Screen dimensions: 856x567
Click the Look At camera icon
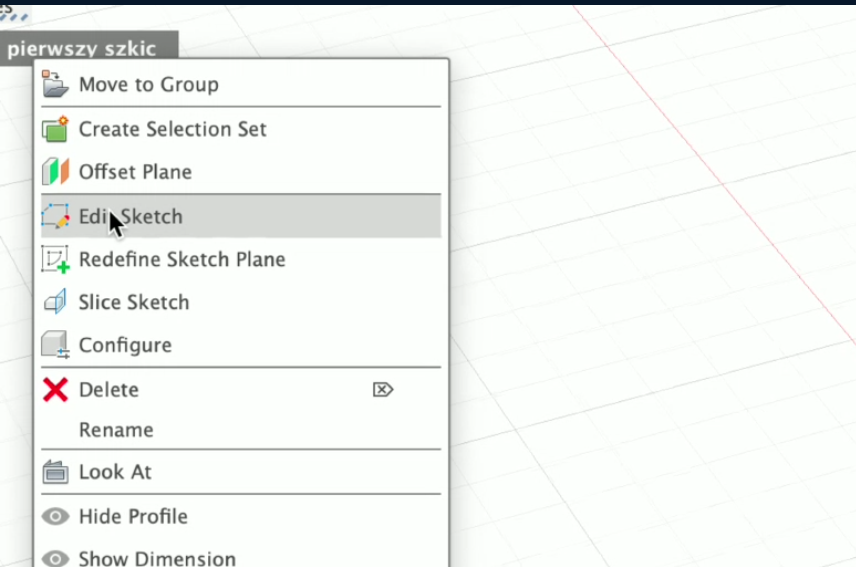(55, 472)
